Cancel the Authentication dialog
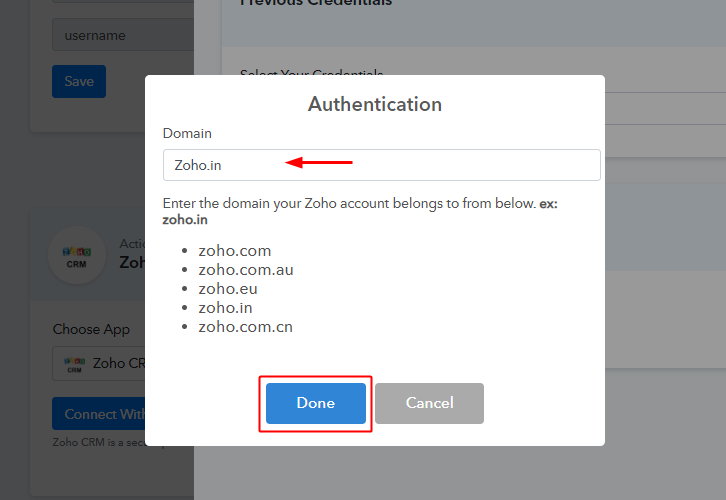This screenshot has width=726, height=500. coord(429,403)
